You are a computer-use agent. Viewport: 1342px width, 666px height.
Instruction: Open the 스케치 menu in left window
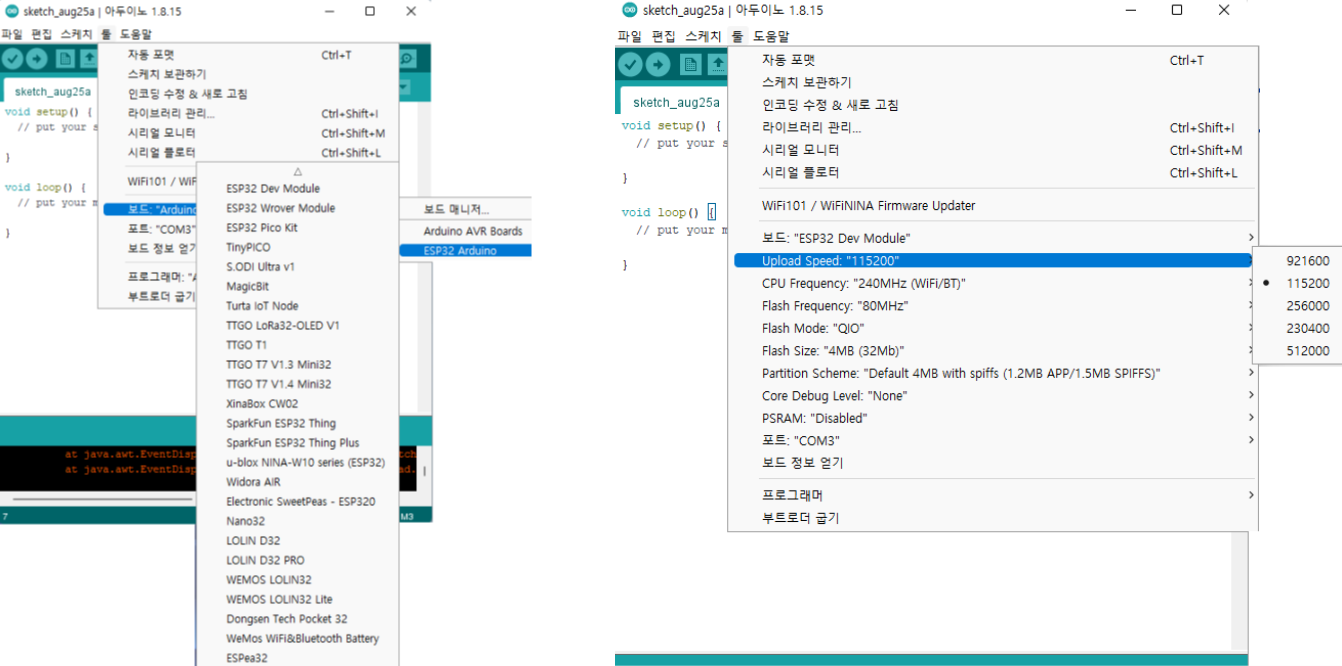pyautogui.click(x=76, y=34)
